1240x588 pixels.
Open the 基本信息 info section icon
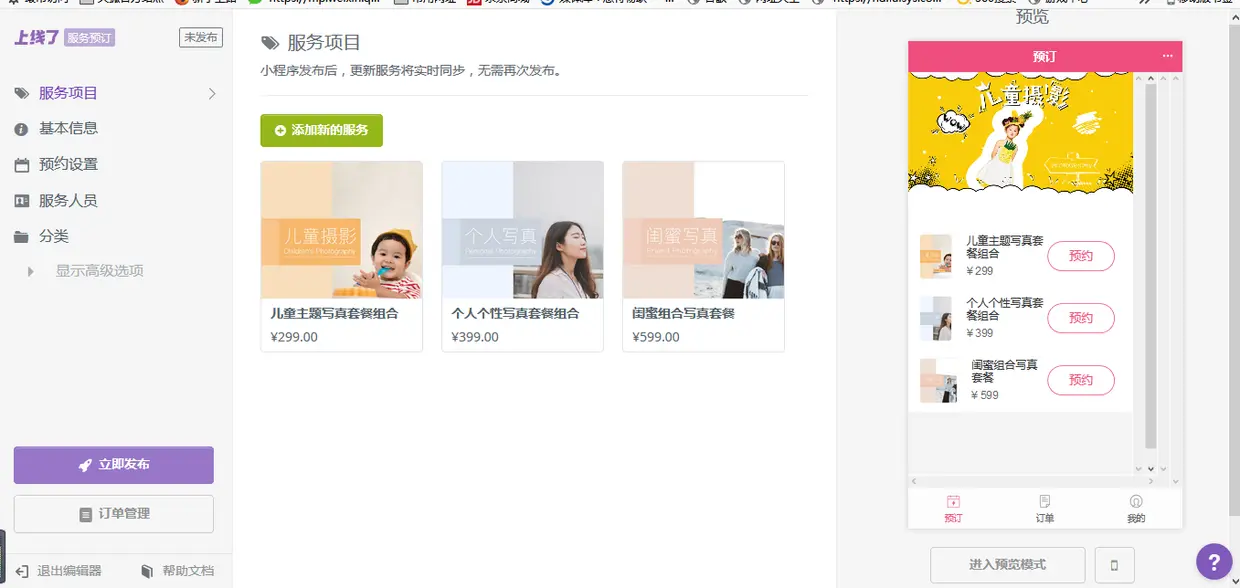tap(22, 128)
